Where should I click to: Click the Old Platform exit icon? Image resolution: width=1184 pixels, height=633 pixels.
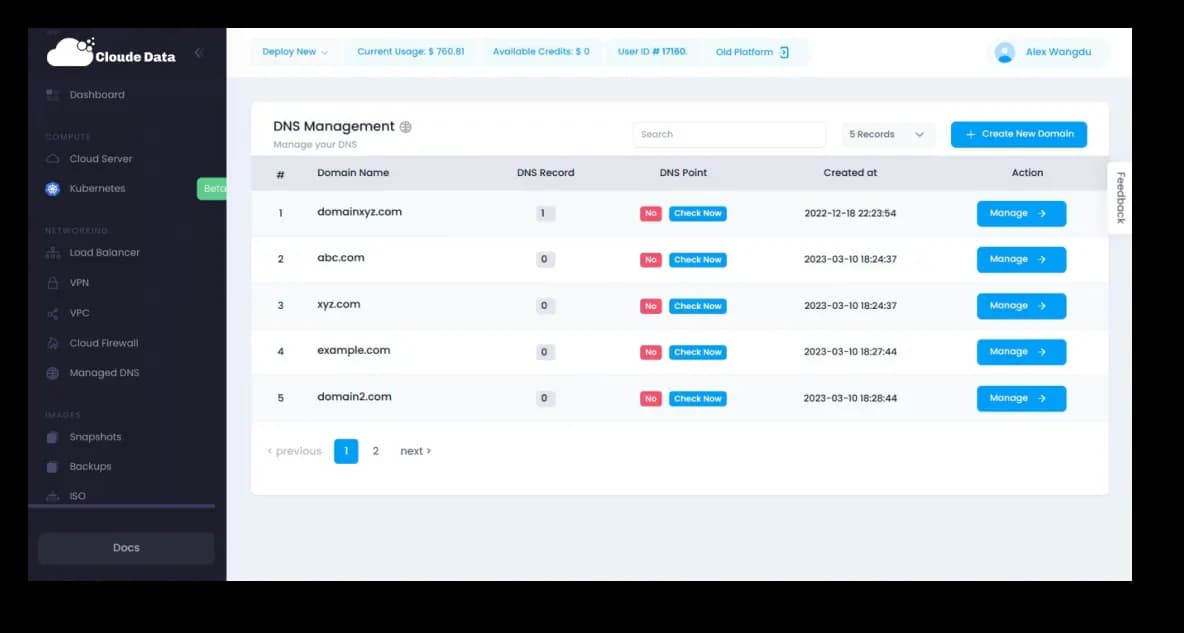click(x=784, y=52)
